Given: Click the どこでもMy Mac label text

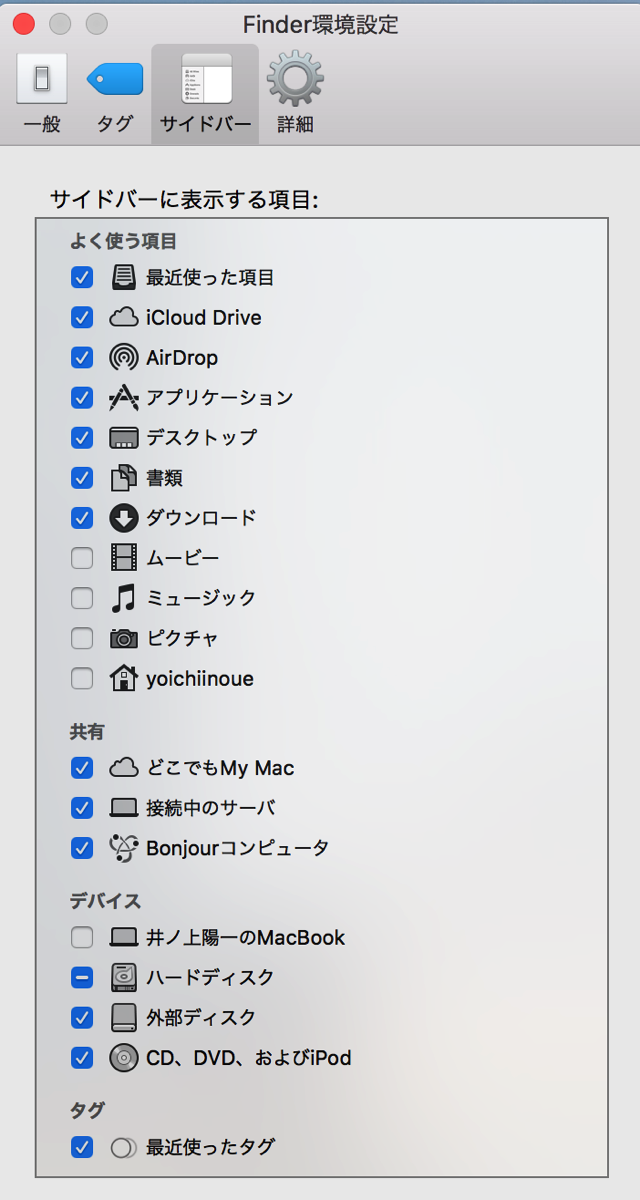Looking at the screenshot, I should click(x=220, y=768).
